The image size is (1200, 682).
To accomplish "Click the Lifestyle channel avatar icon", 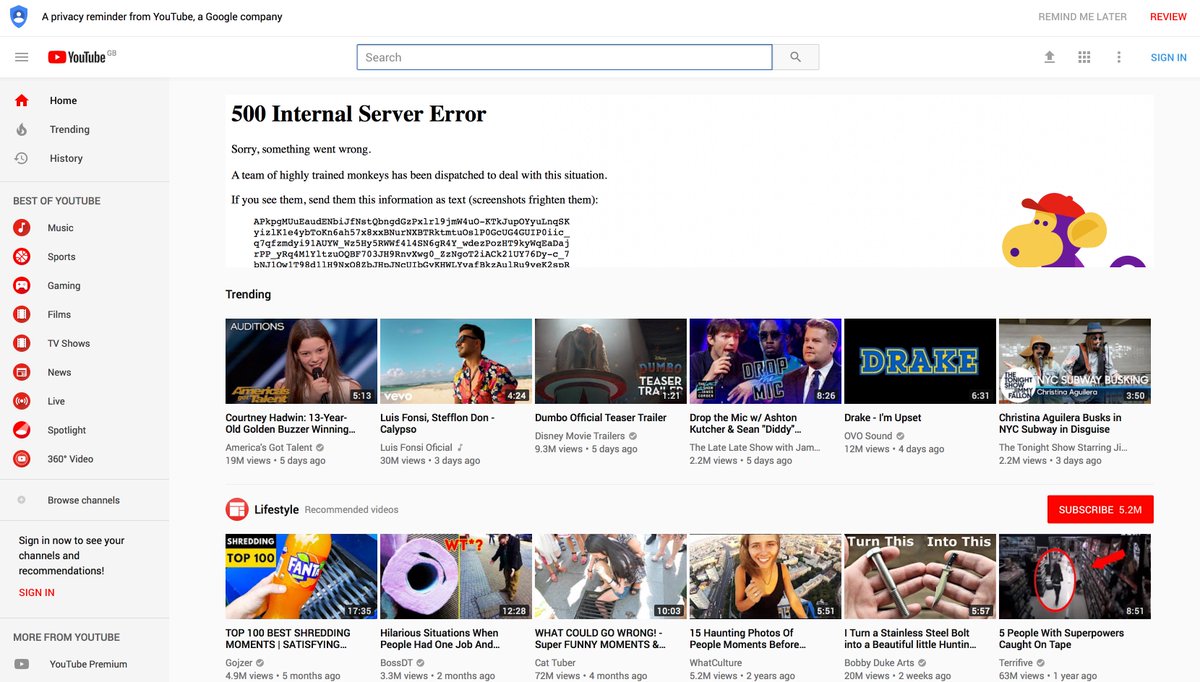I will pyautogui.click(x=237, y=509).
